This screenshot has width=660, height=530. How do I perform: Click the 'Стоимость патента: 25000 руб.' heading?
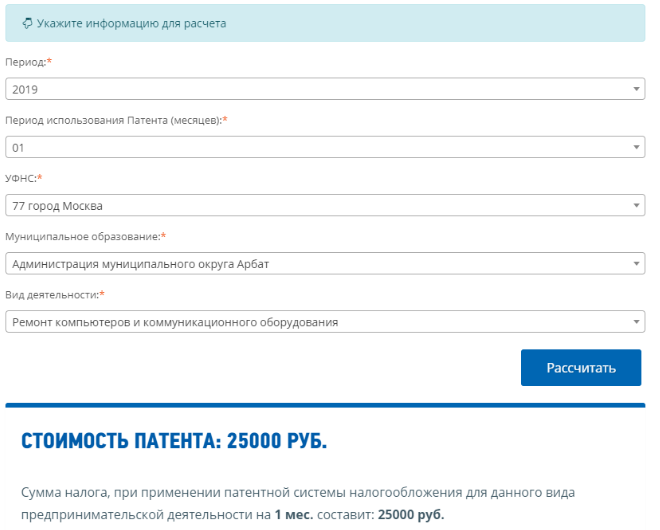pos(174,441)
